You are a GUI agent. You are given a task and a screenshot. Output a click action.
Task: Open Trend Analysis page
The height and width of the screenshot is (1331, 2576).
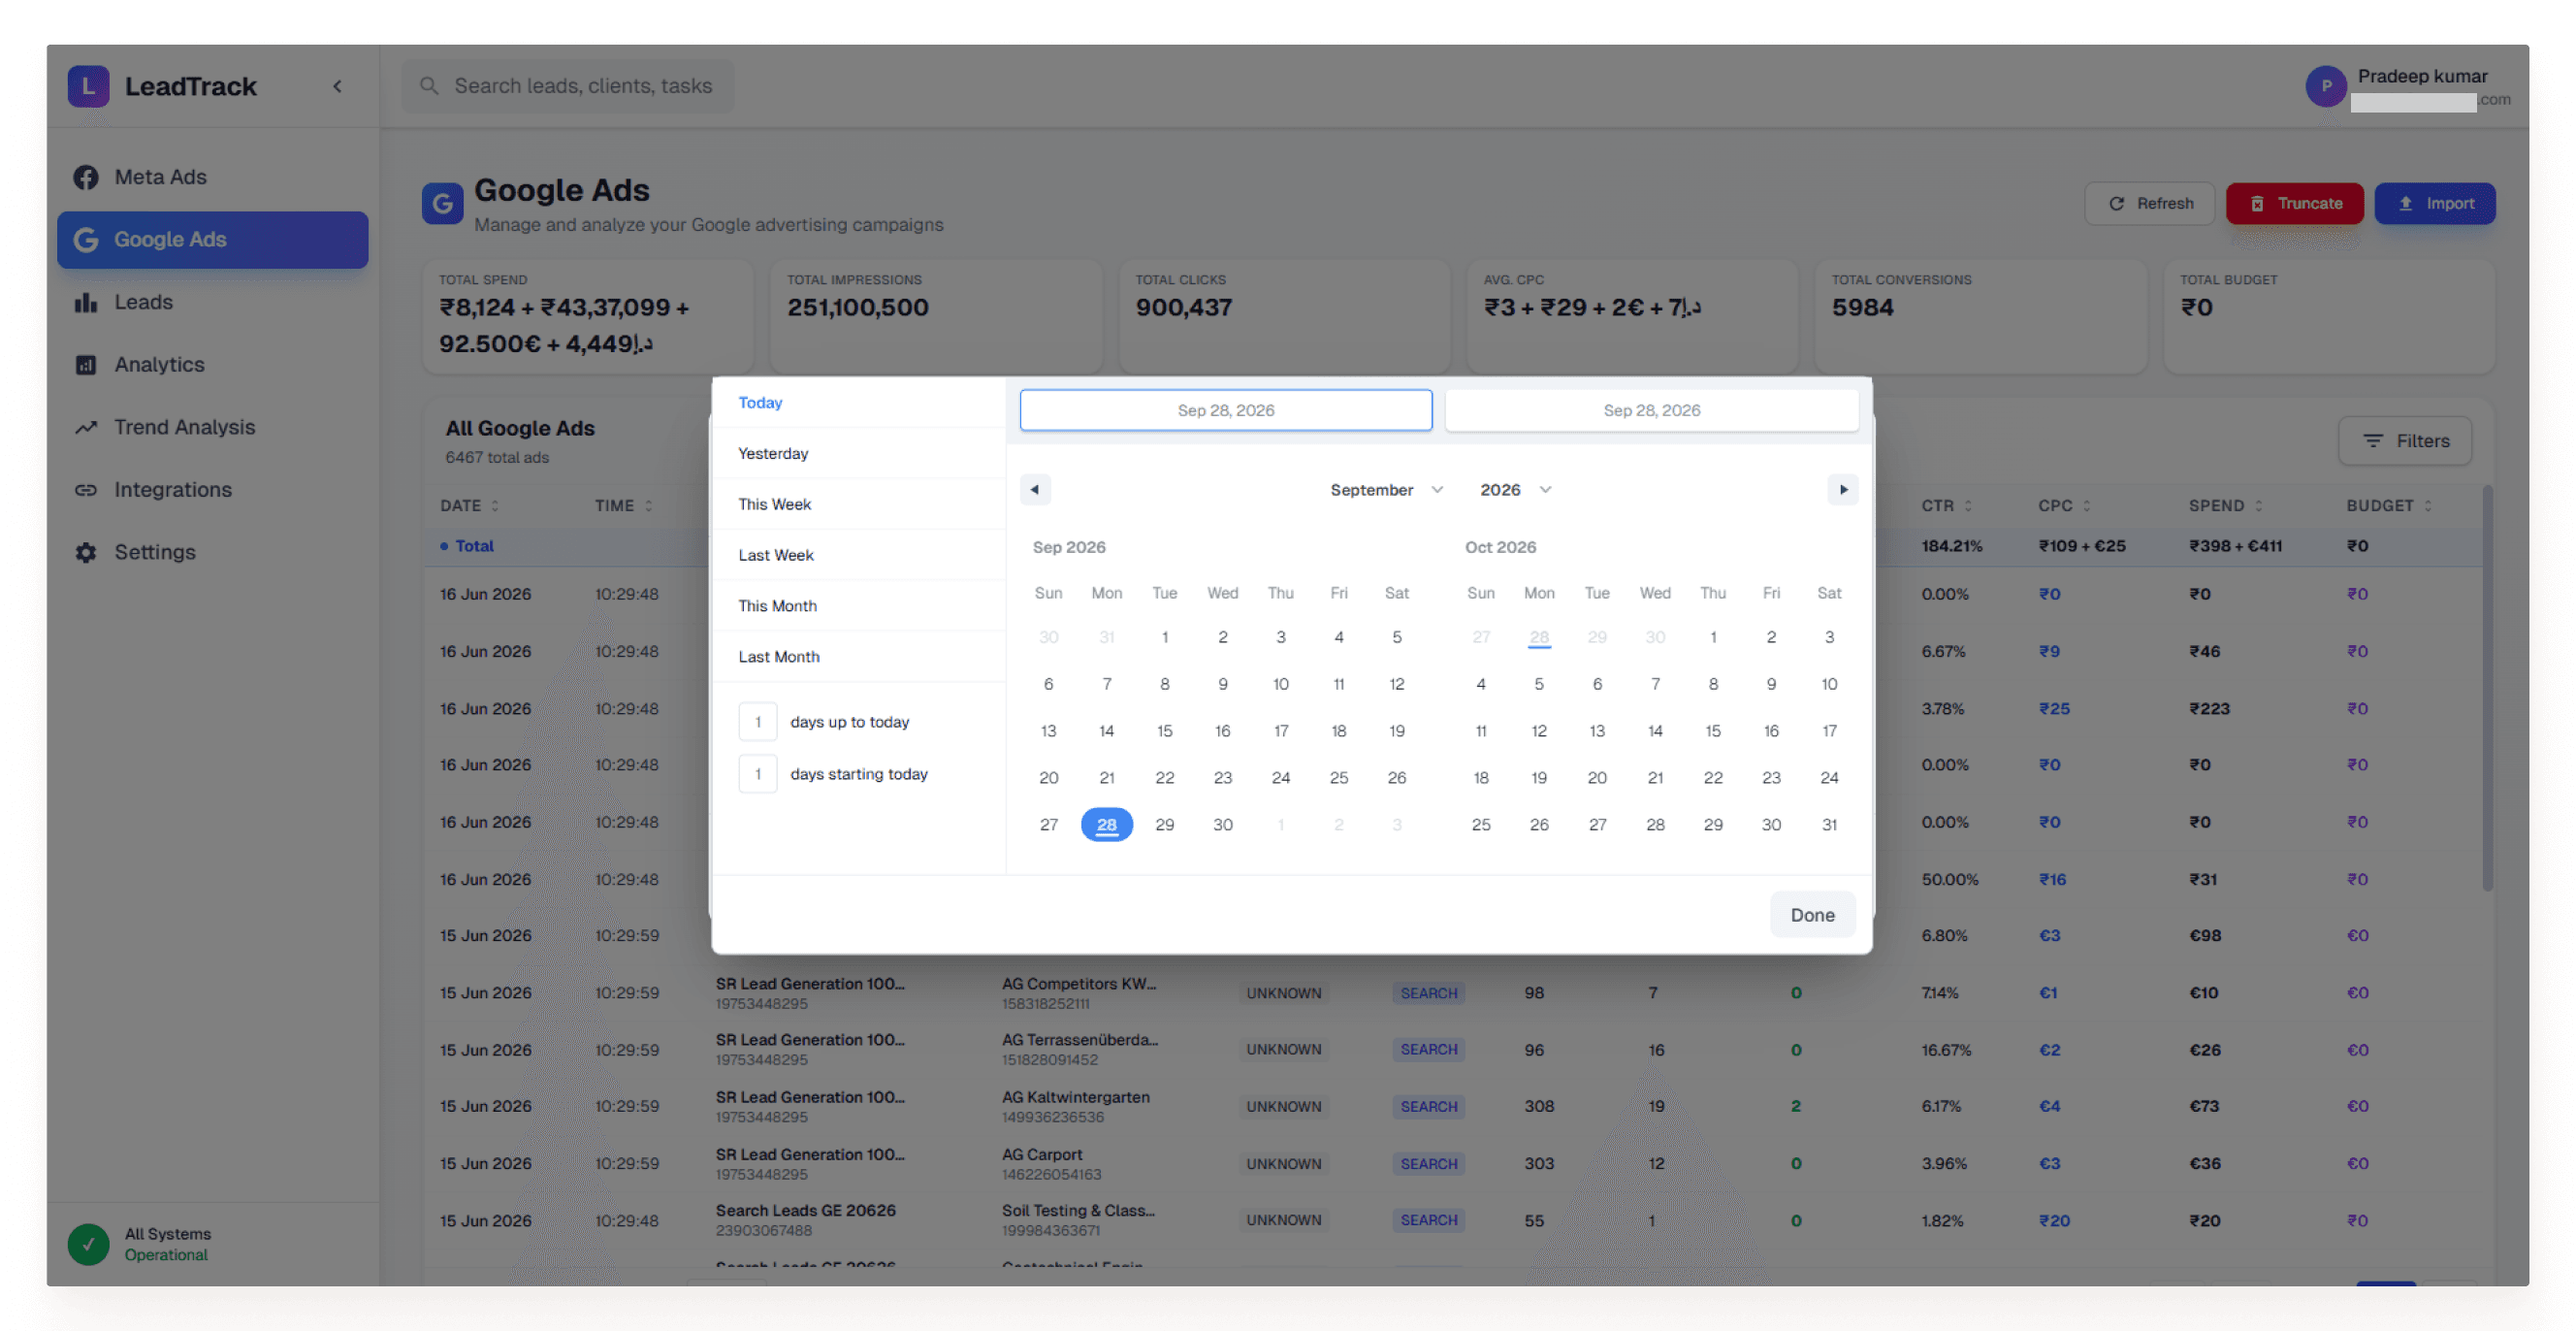pyautogui.click(x=212, y=427)
